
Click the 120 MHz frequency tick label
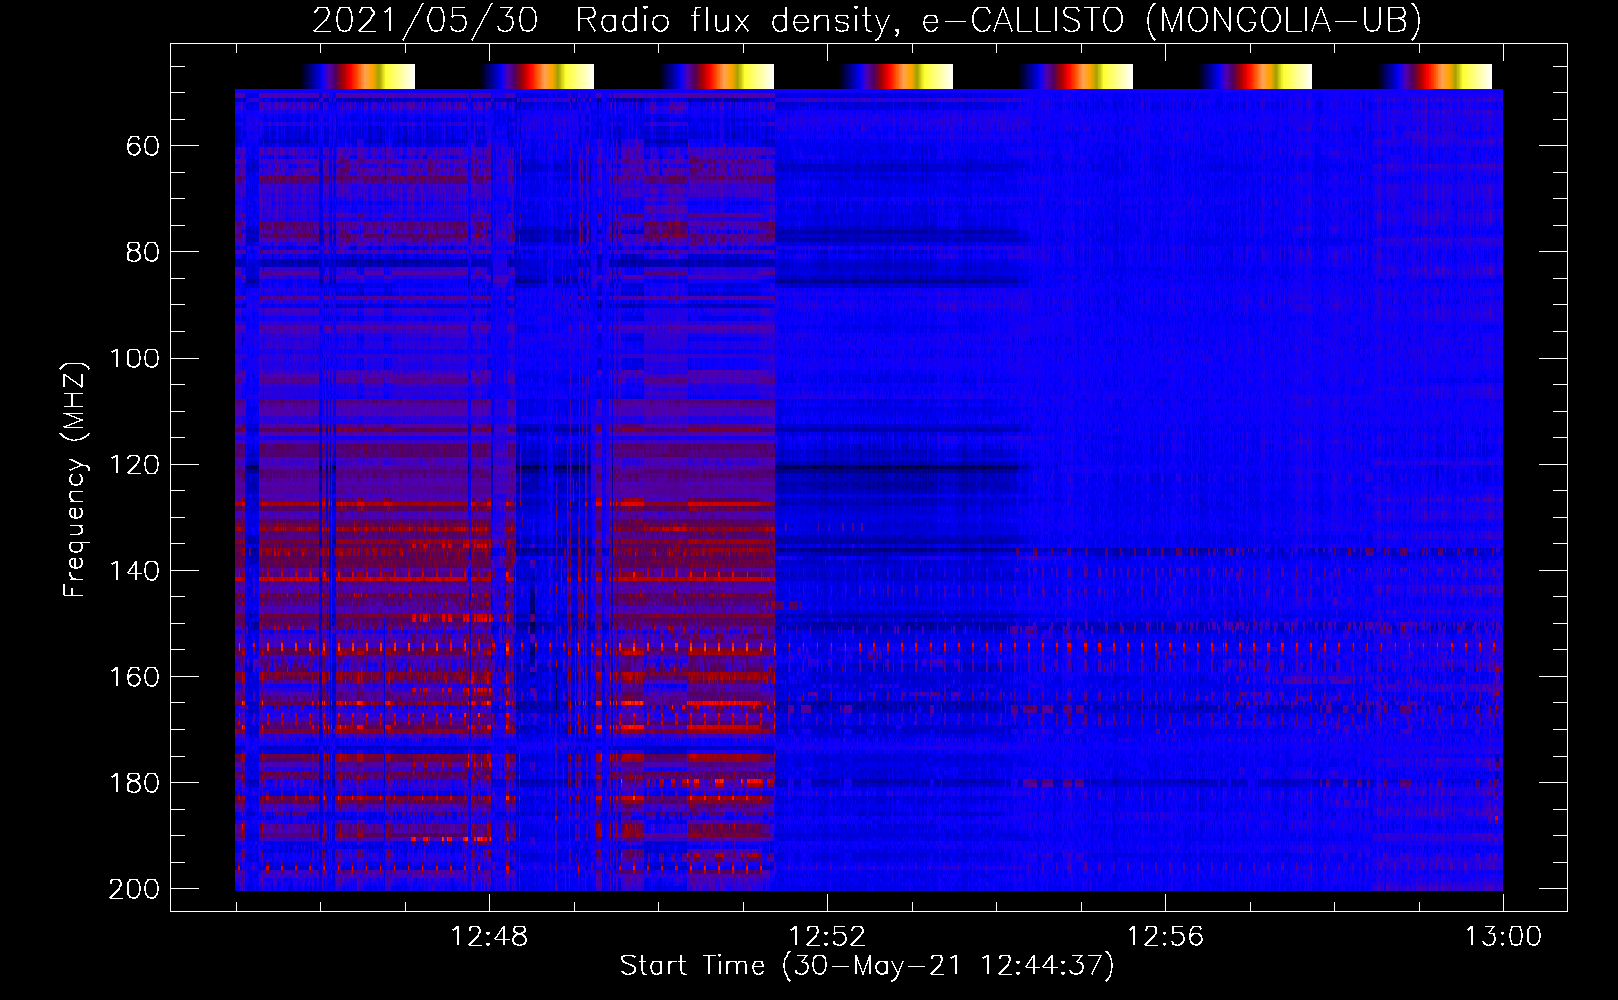pyautogui.click(x=134, y=465)
